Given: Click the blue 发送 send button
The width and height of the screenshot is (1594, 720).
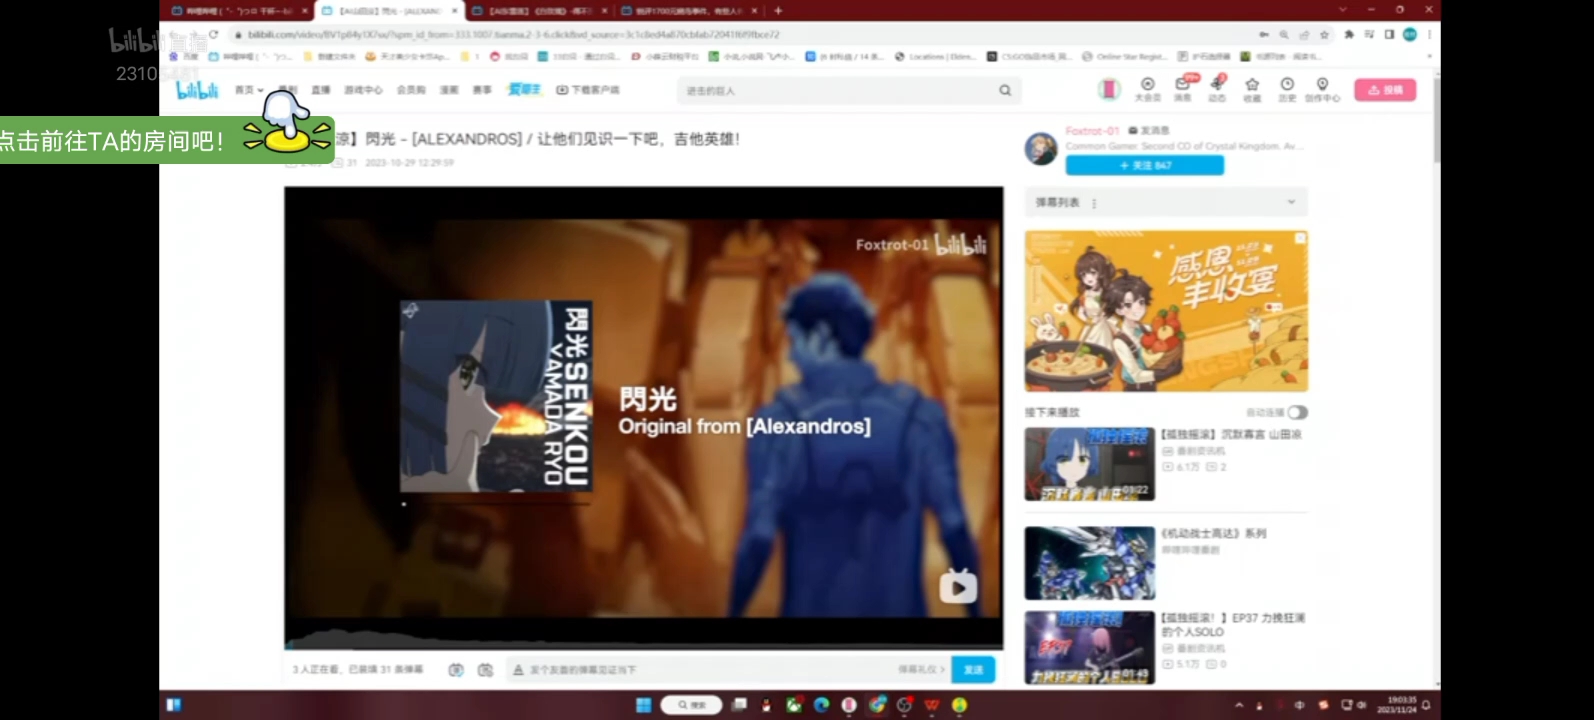Looking at the screenshot, I should tap(973, 670).
